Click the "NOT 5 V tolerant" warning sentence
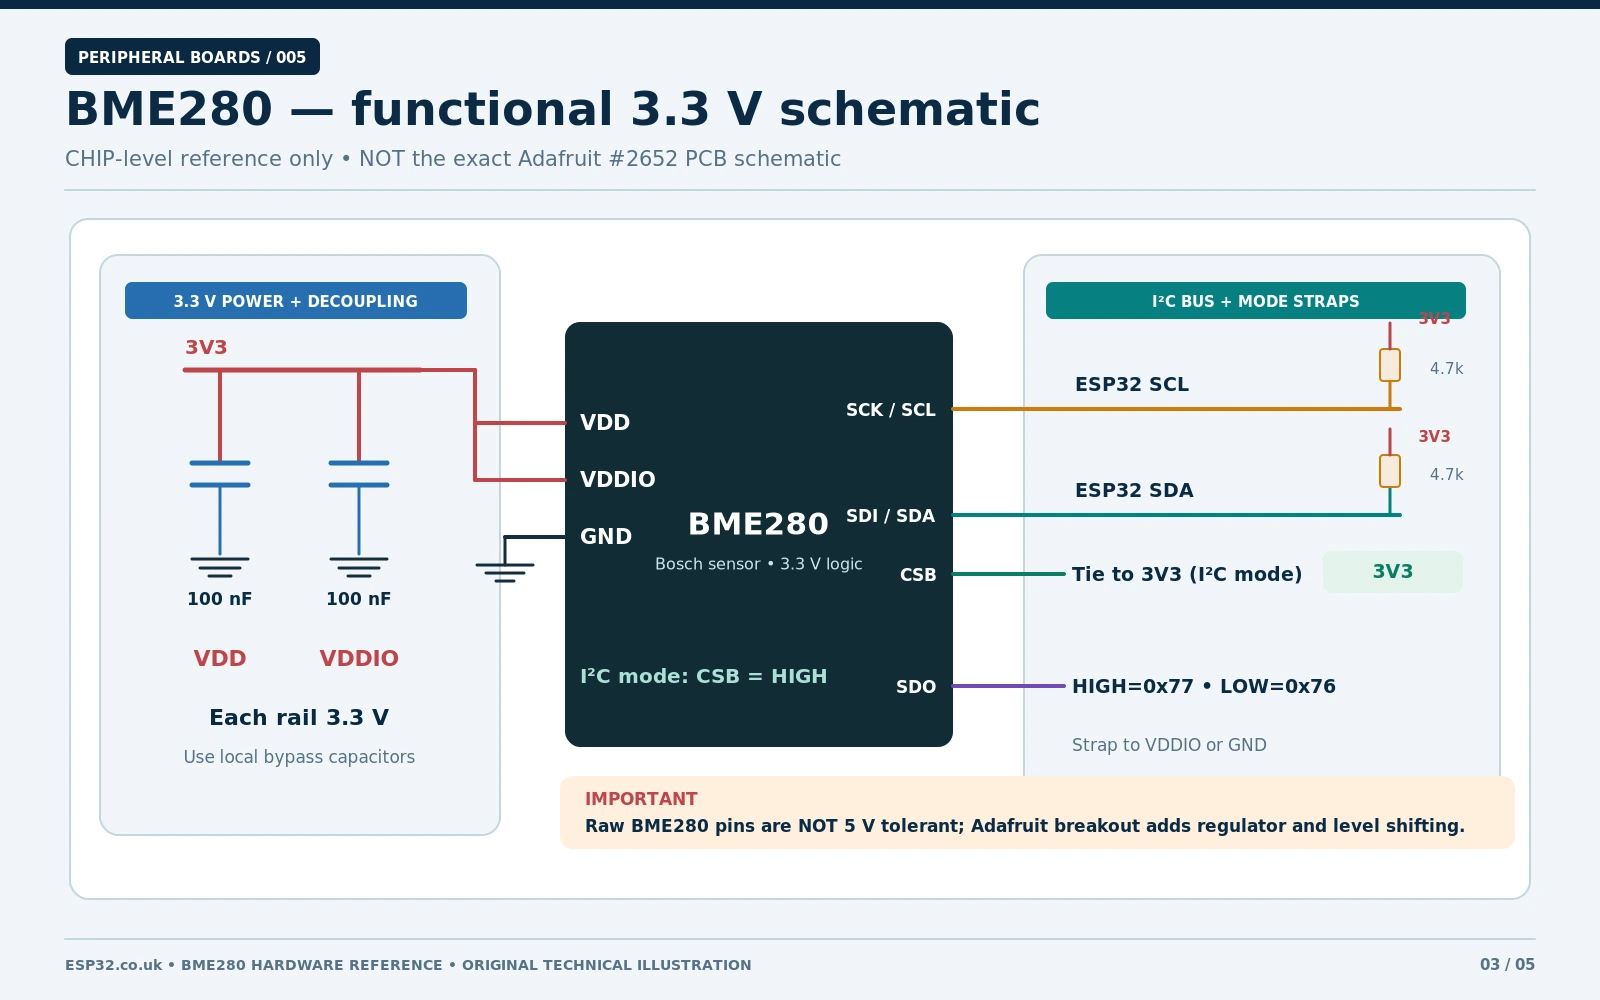1600x1000 pixels. coord(1025,826)
